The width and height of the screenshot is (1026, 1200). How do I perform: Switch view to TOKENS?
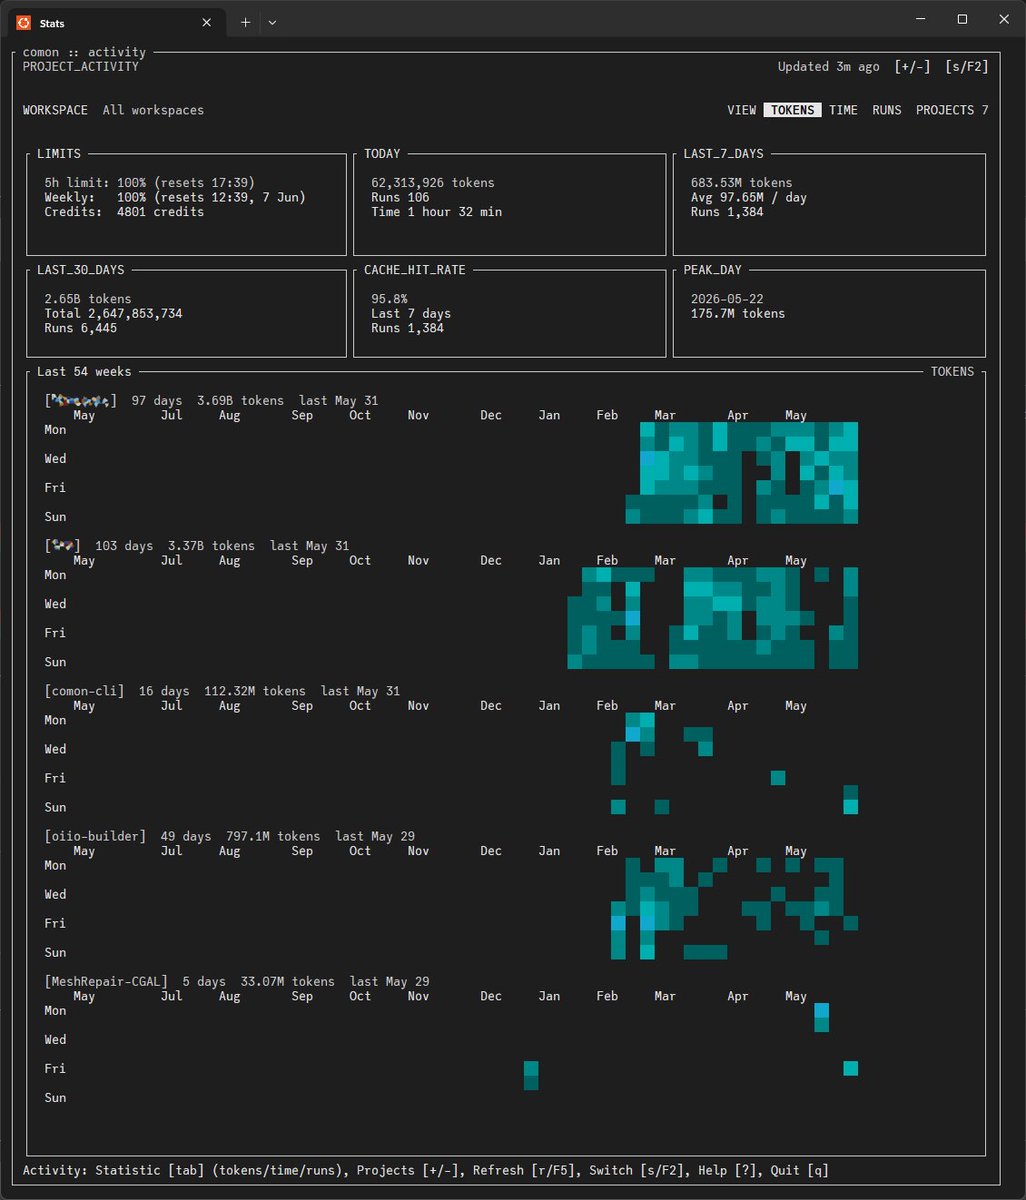[x=793, y=110]
